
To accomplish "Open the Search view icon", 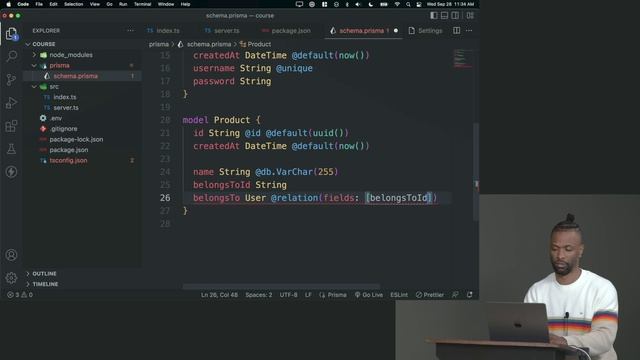I will (x=11, y=56).
